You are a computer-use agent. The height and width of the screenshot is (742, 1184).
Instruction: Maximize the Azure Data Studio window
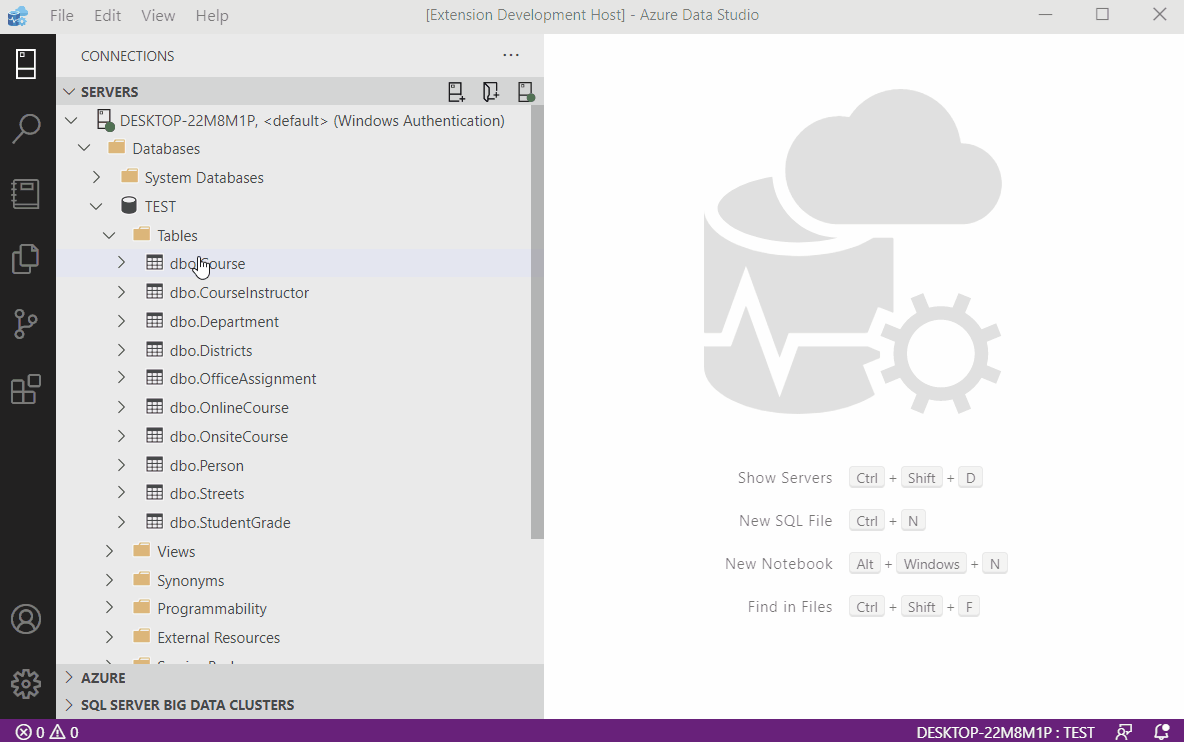click(1102, 15)
